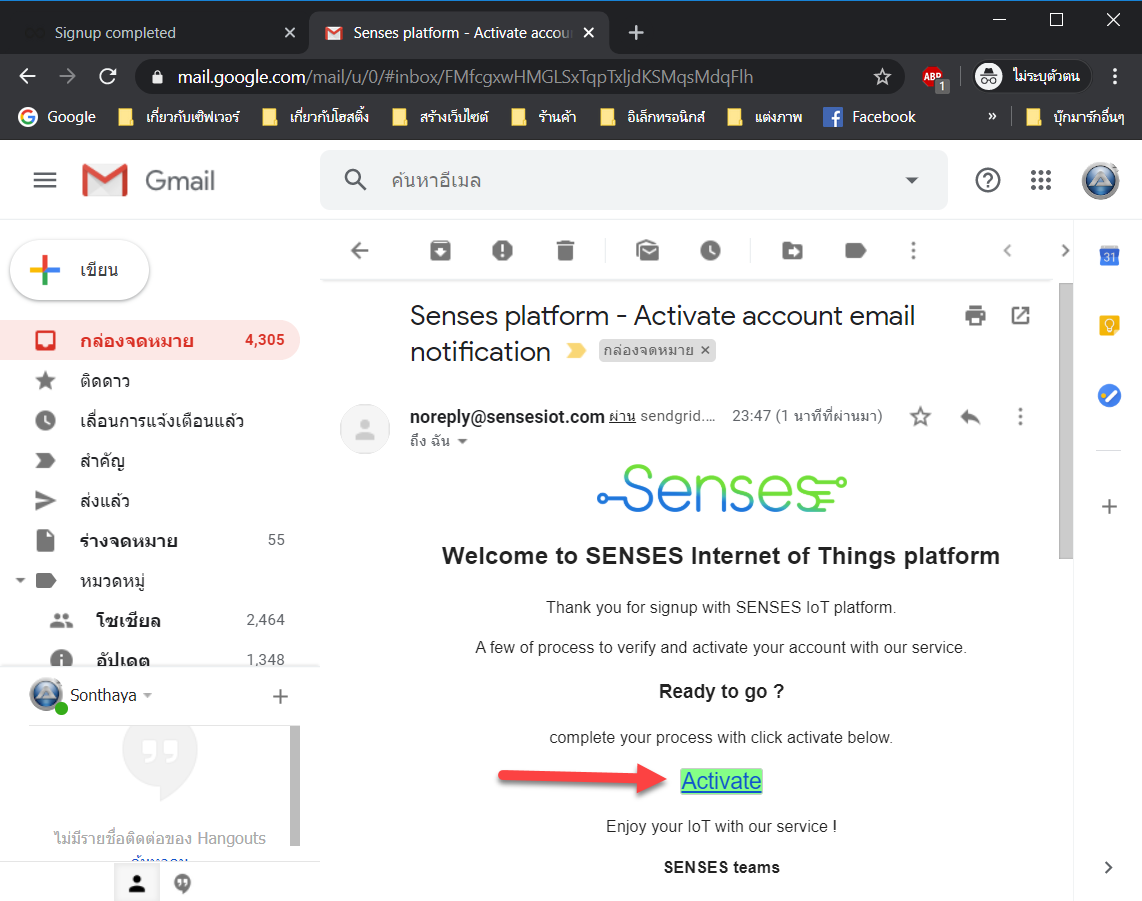Open Google Tasks side panel icon
The width and height of the screenshot is (1142, 901).
click(1108, 396)
